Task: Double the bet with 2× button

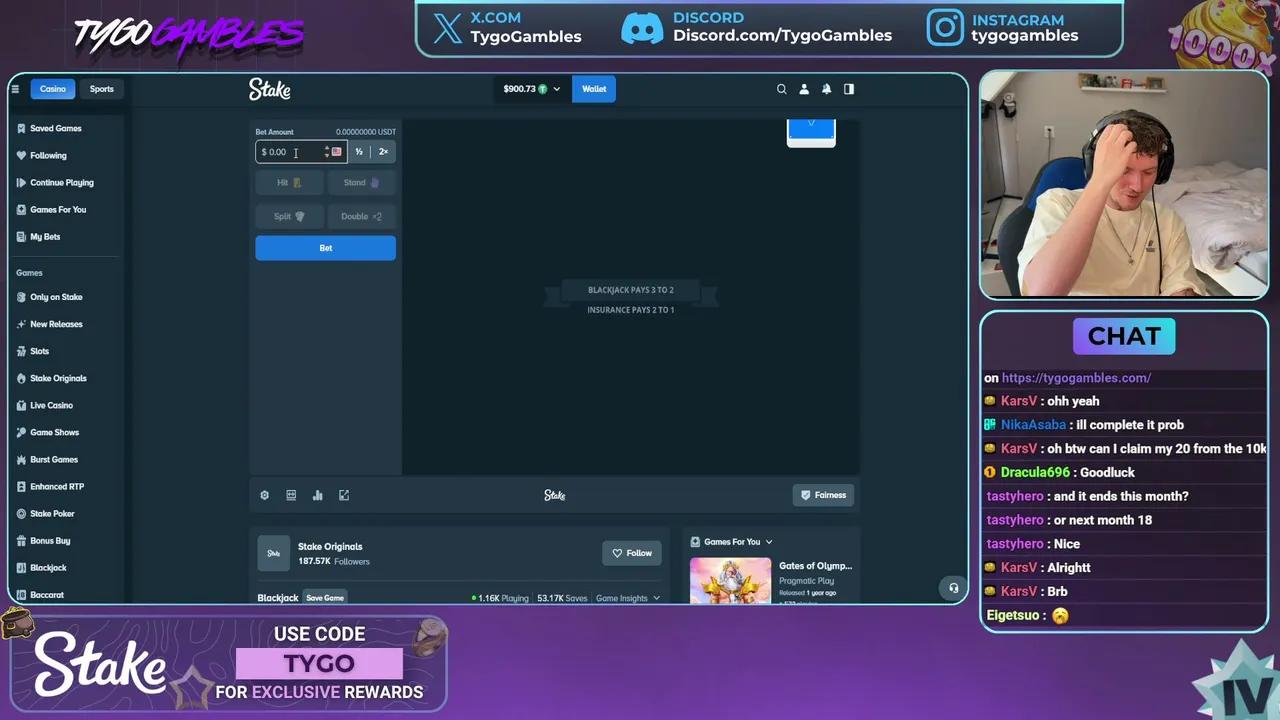Action: coord(383,152)
